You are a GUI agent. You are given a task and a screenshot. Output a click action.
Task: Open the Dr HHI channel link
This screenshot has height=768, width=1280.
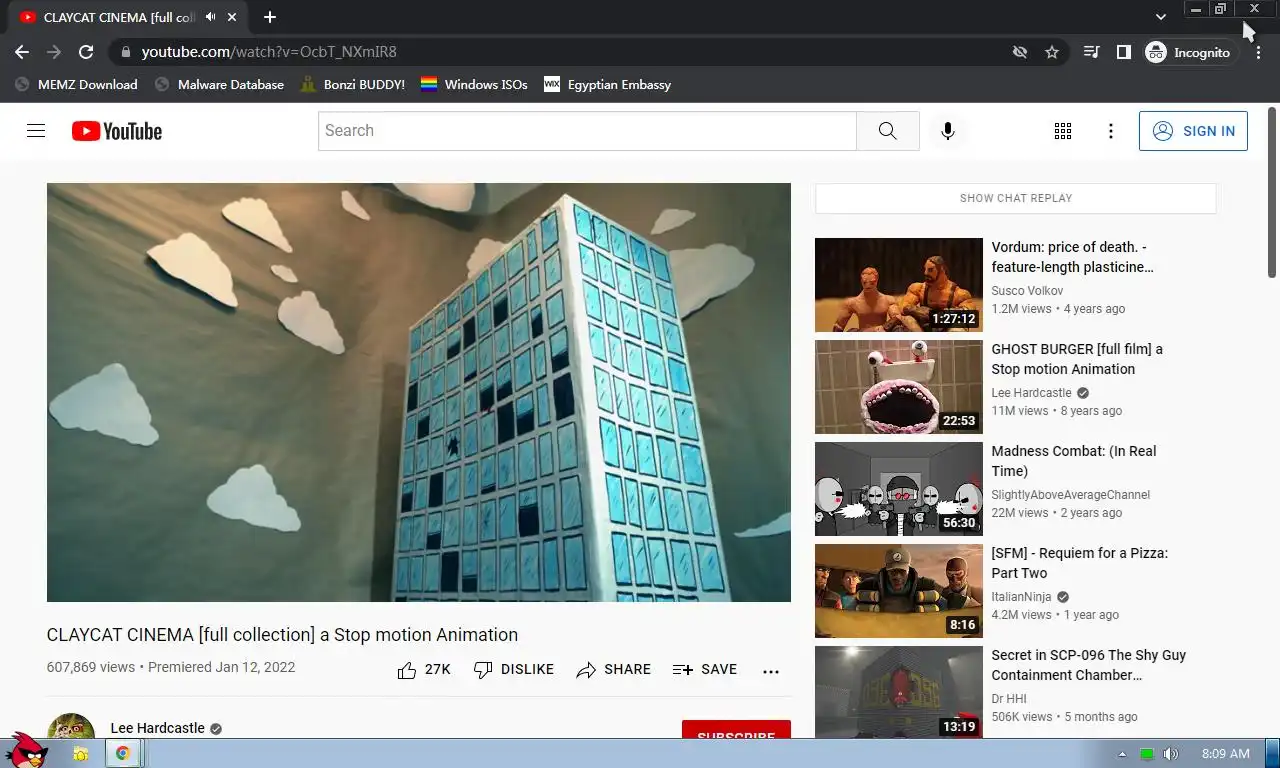pos(1009,699)
